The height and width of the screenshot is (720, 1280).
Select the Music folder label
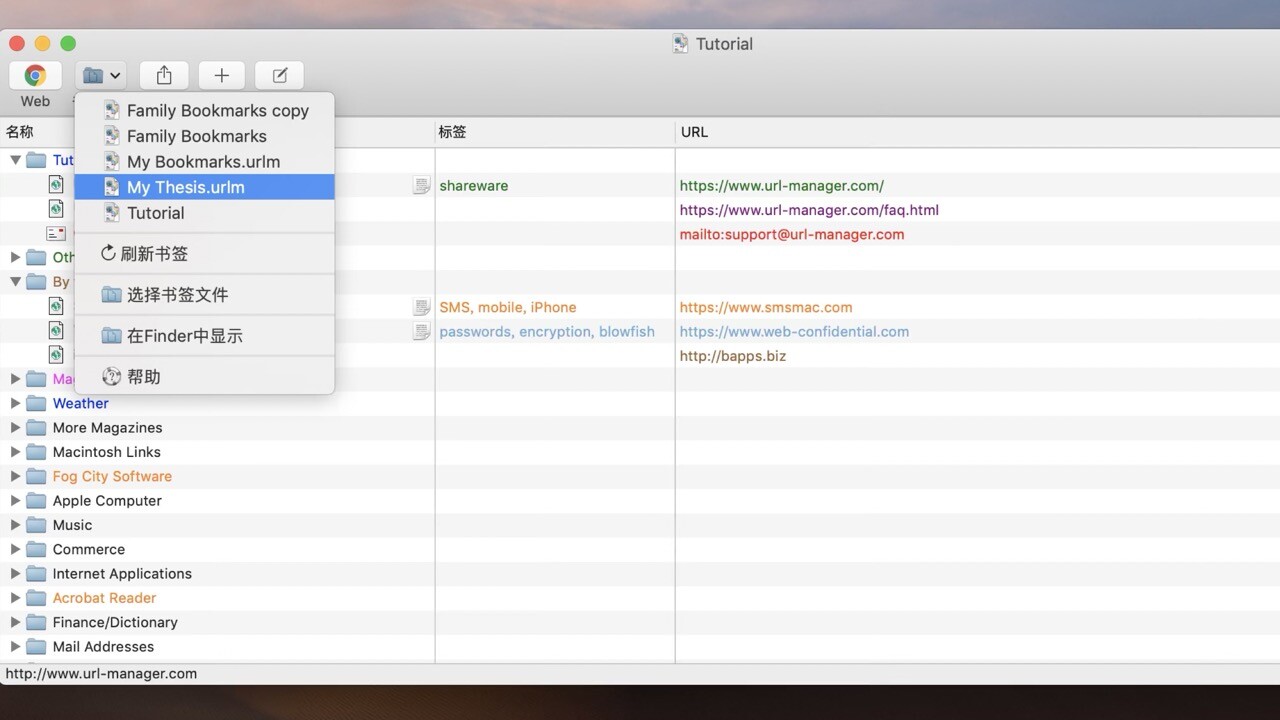[x=72, y=525]
